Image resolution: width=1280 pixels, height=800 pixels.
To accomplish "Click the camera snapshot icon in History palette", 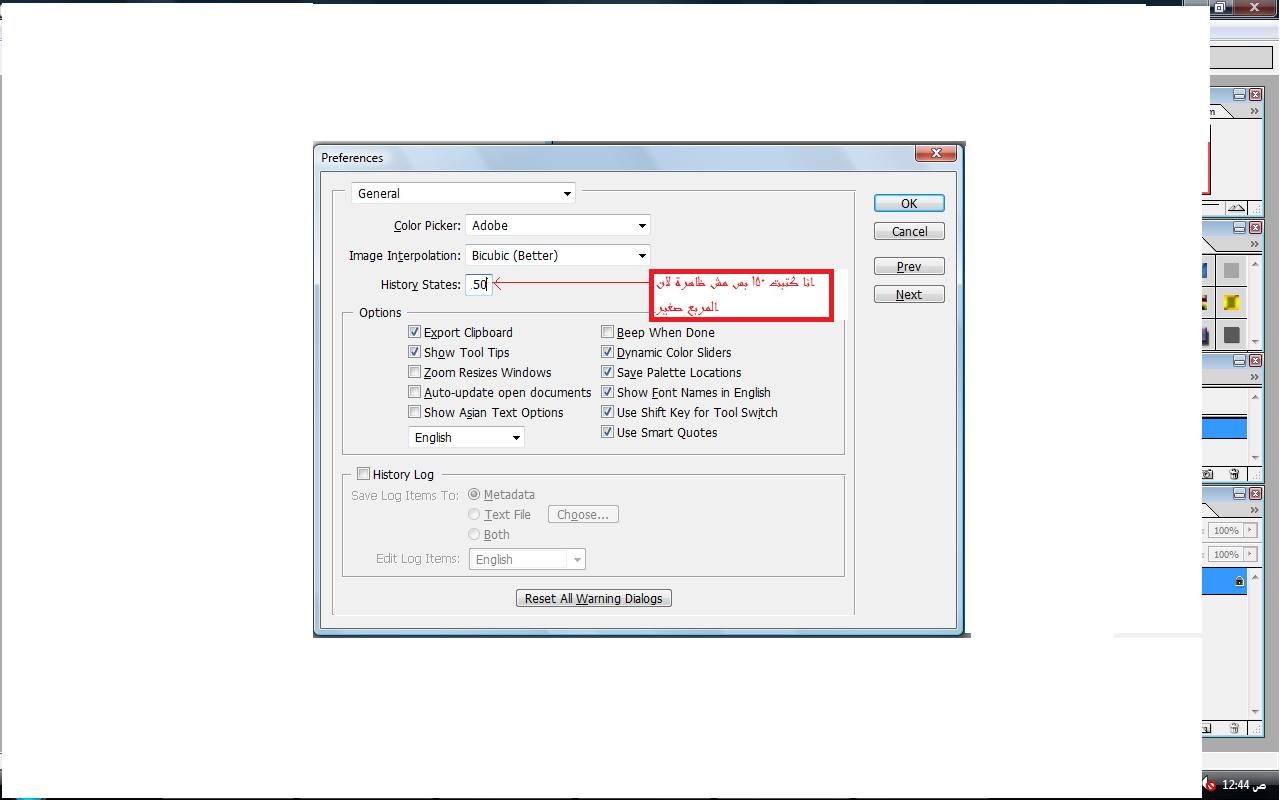I will click(1208, 474).
